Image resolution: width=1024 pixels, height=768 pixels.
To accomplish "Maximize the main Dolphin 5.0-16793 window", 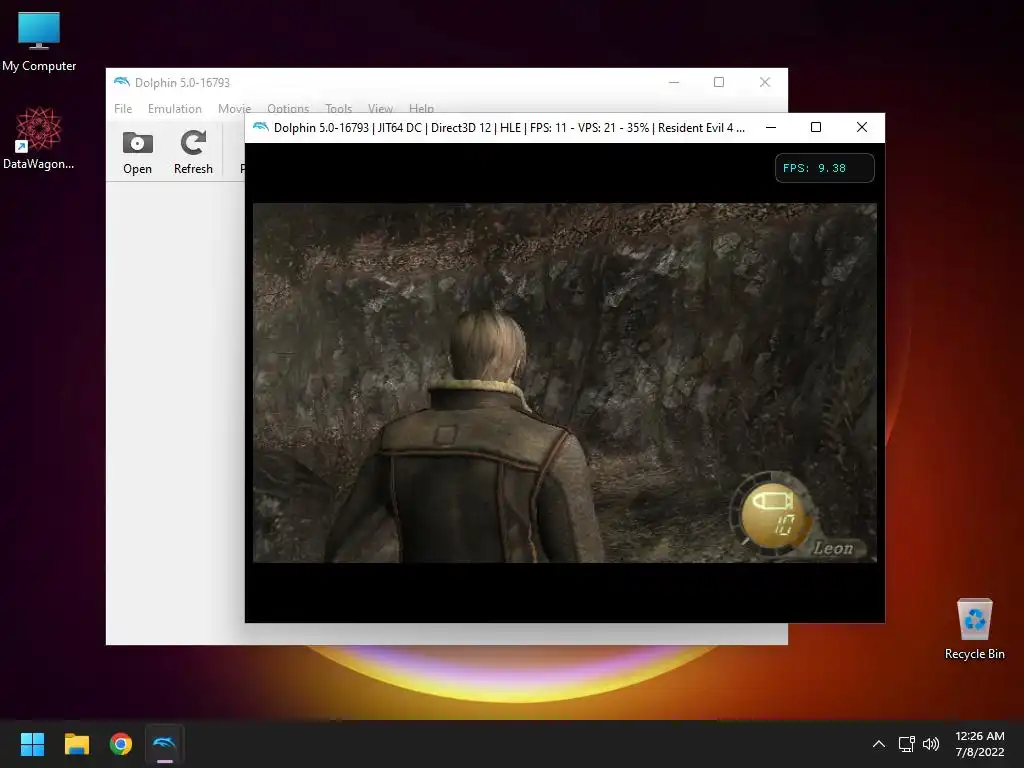I will click(719, 82).
